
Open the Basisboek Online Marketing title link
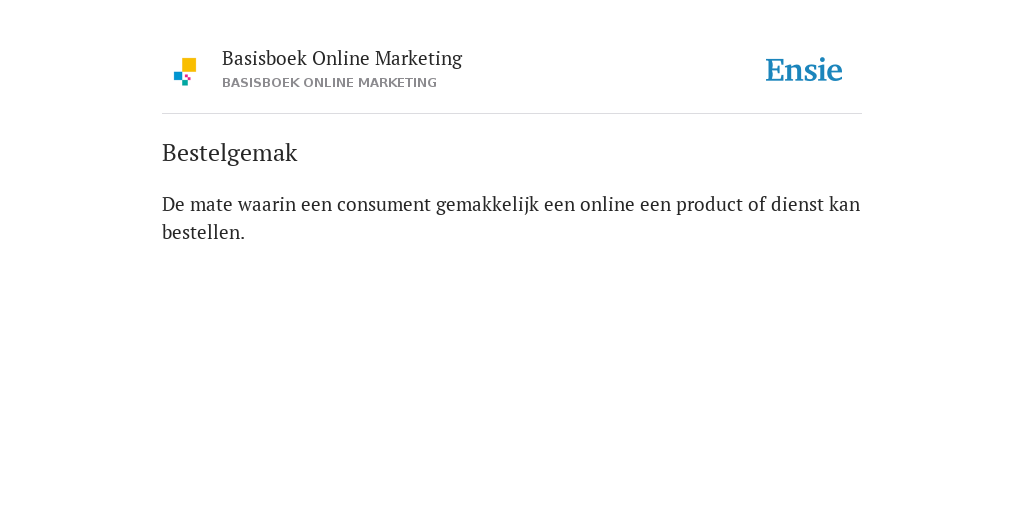pos(342,59)
